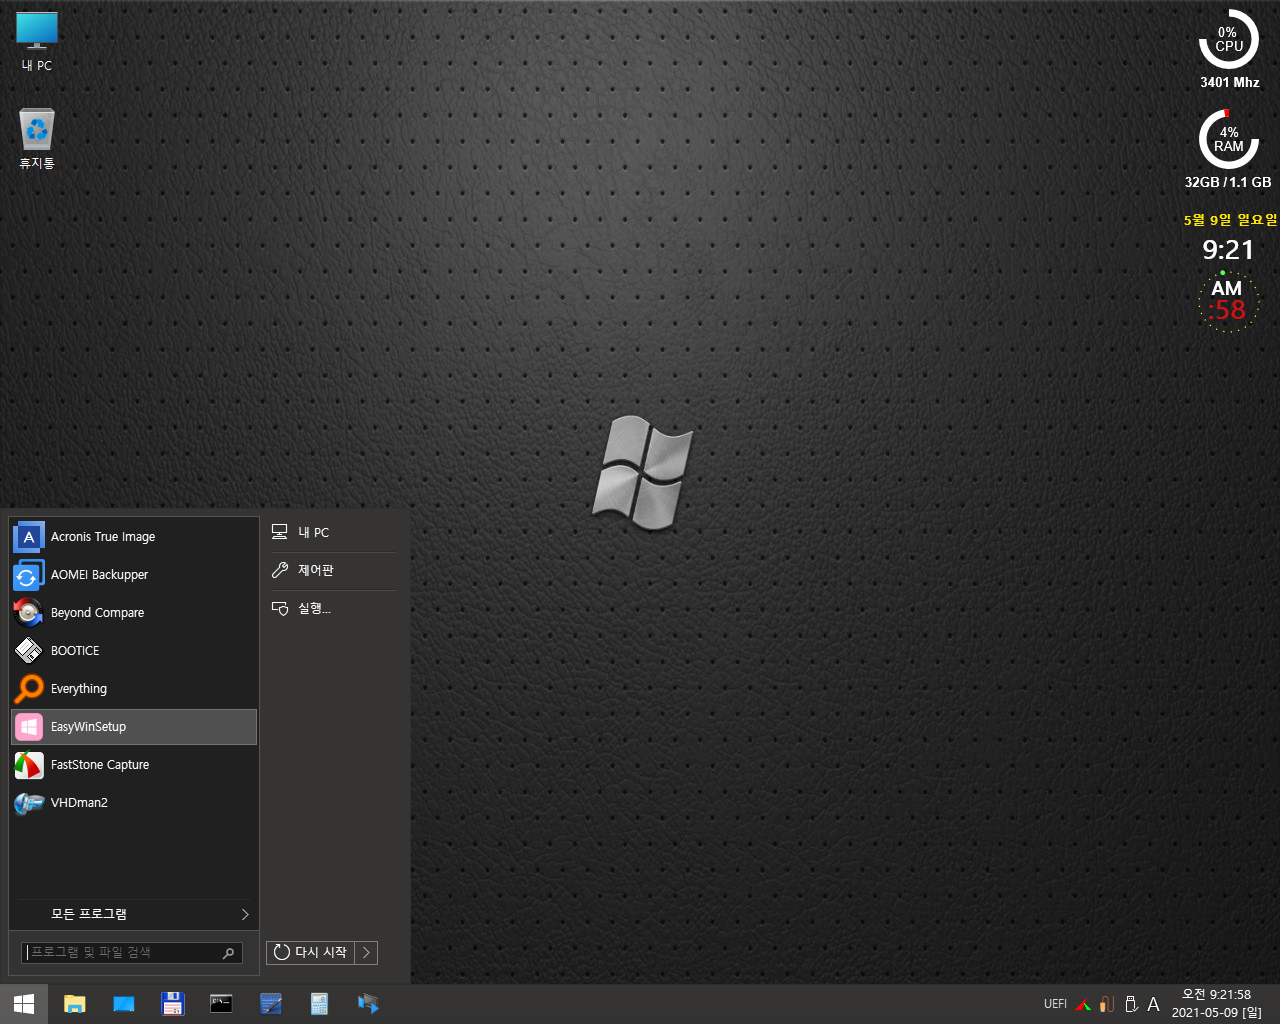
Task: Click the Windows Start button
Action: click(x=24, y=1004)
